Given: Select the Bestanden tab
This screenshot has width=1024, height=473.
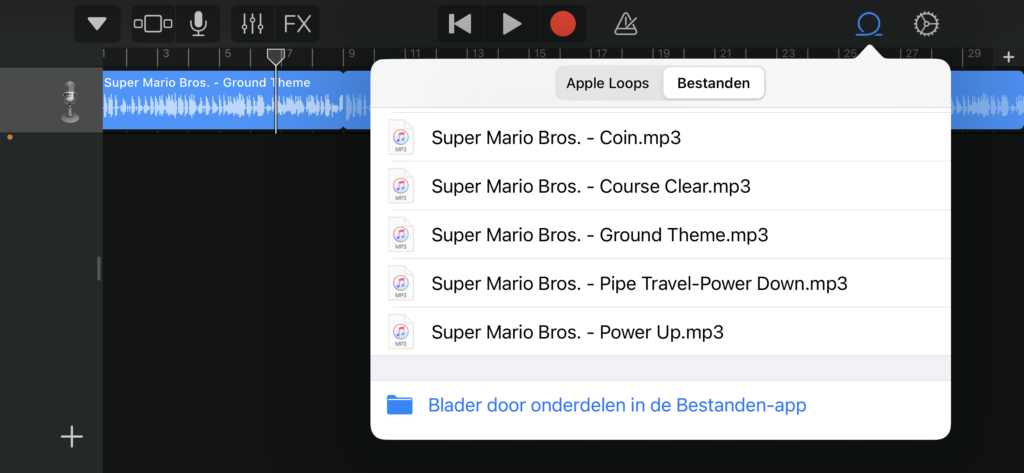Looking at the screenshot, I should click(x=713, y=83).
